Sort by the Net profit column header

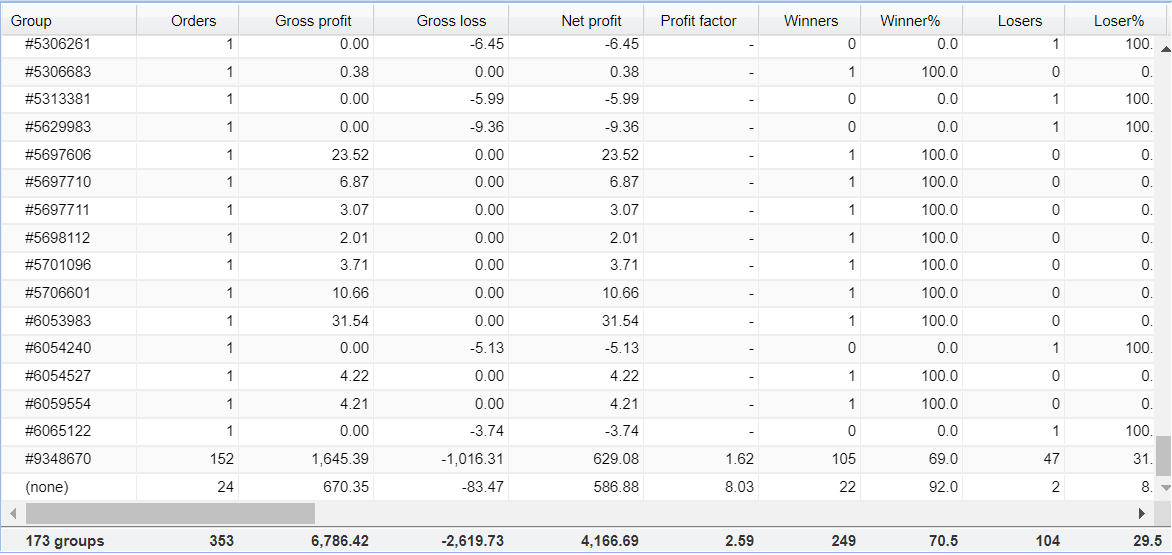point(576,20)
